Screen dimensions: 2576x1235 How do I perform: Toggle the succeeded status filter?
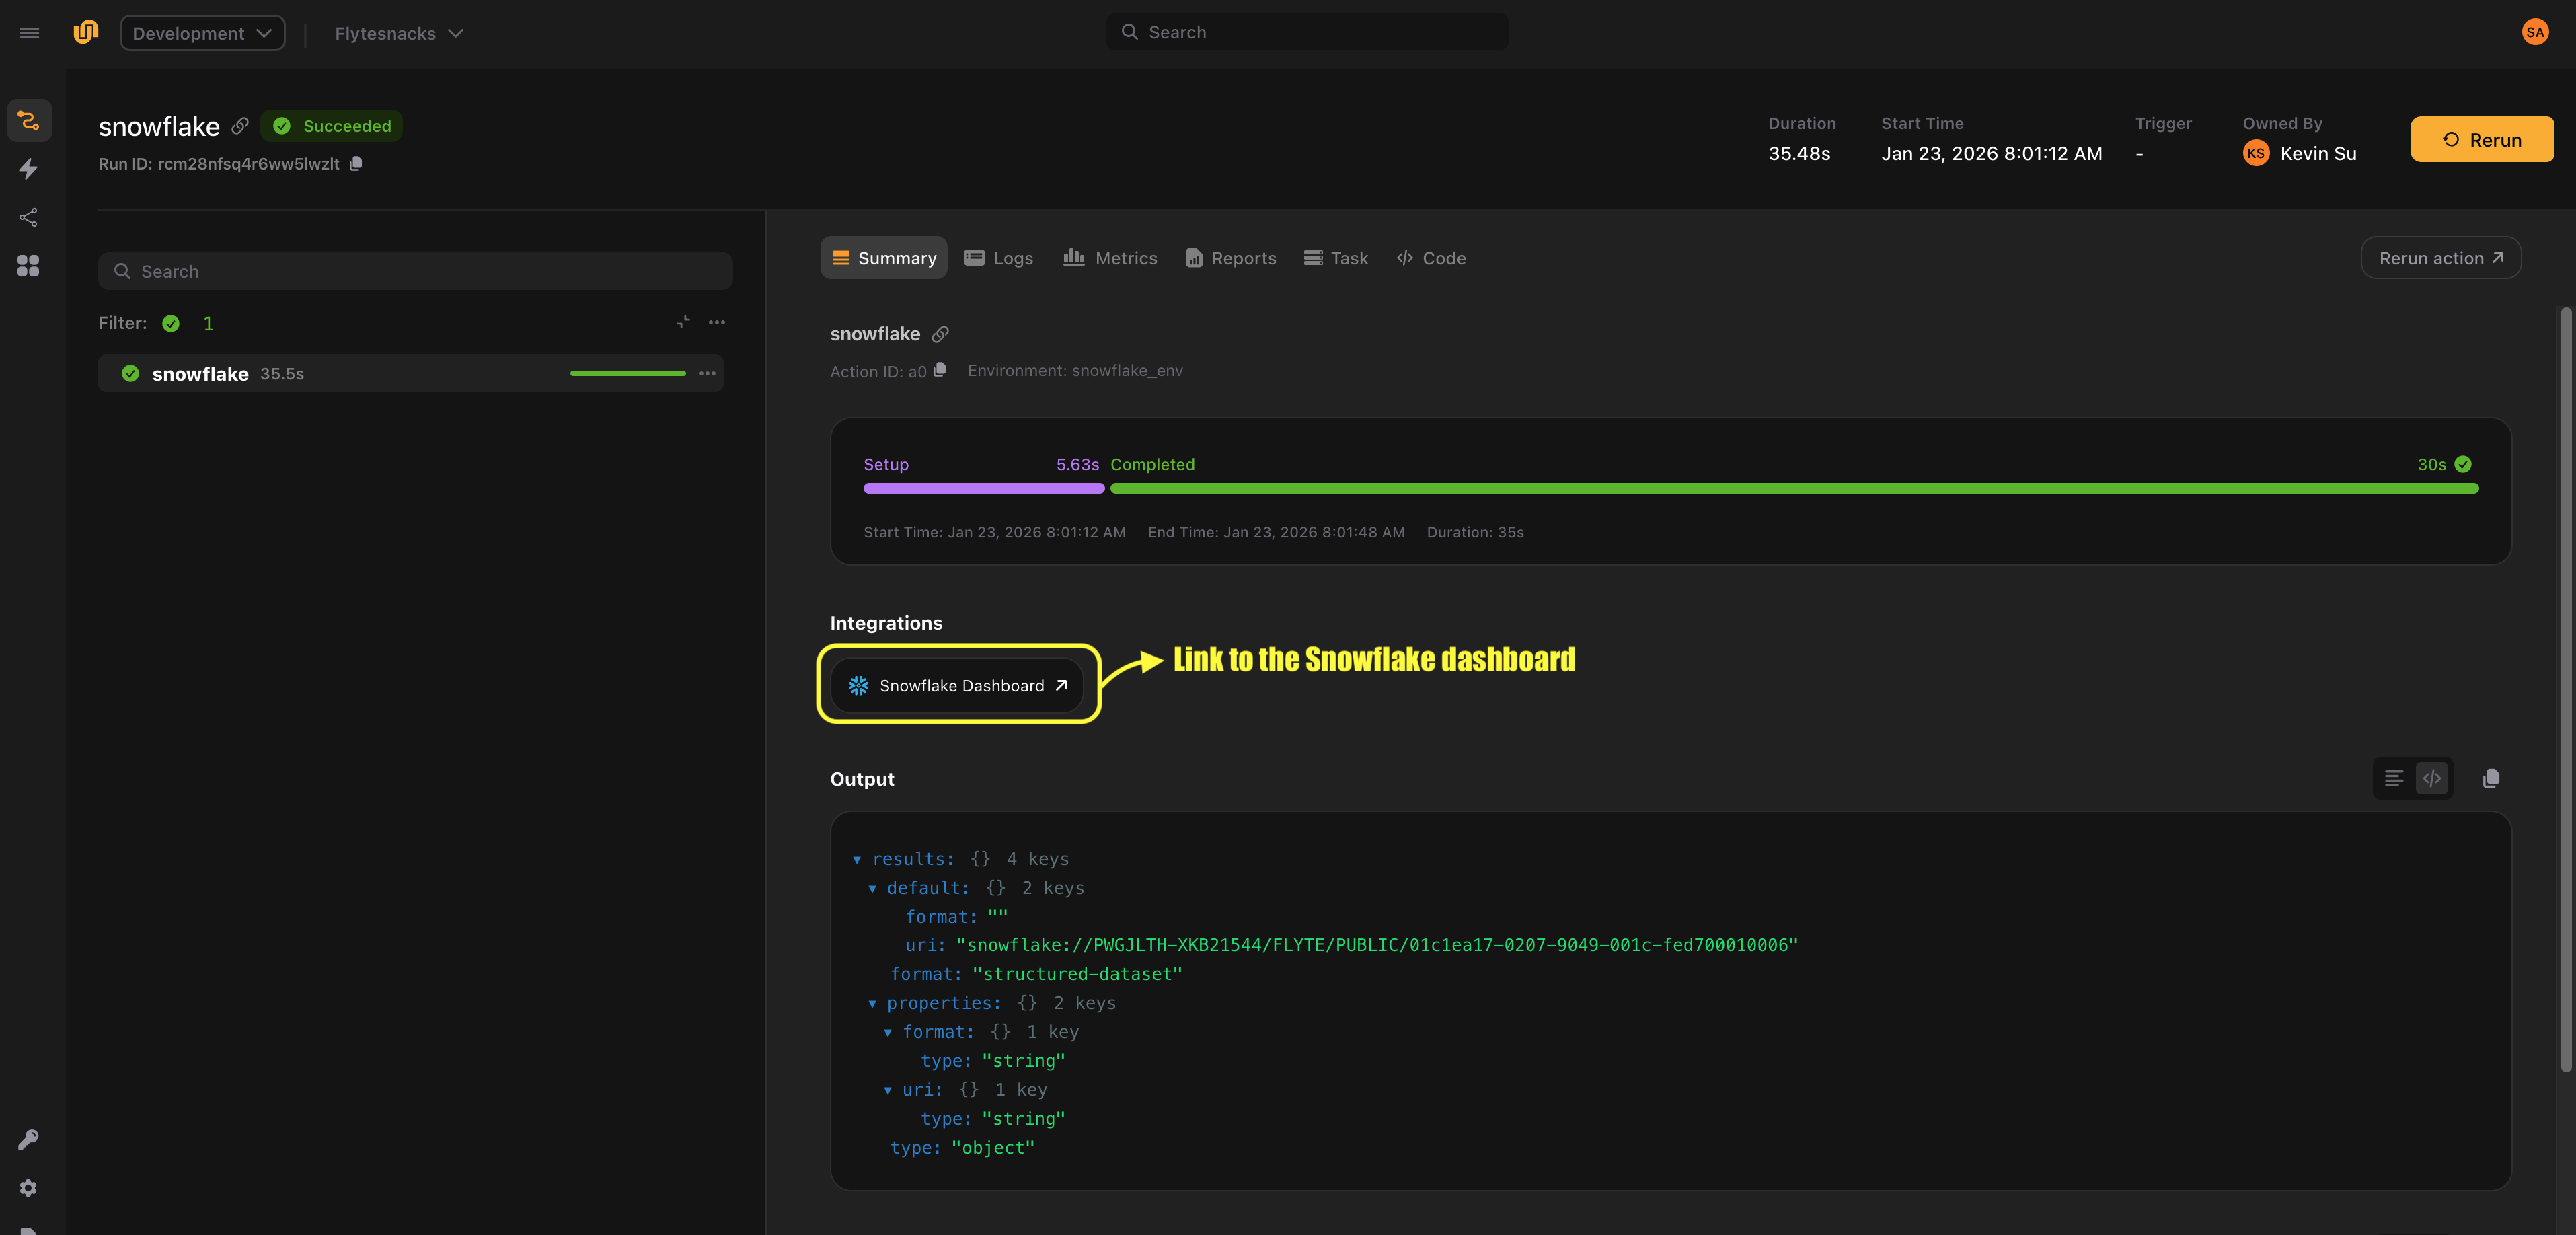171,323
